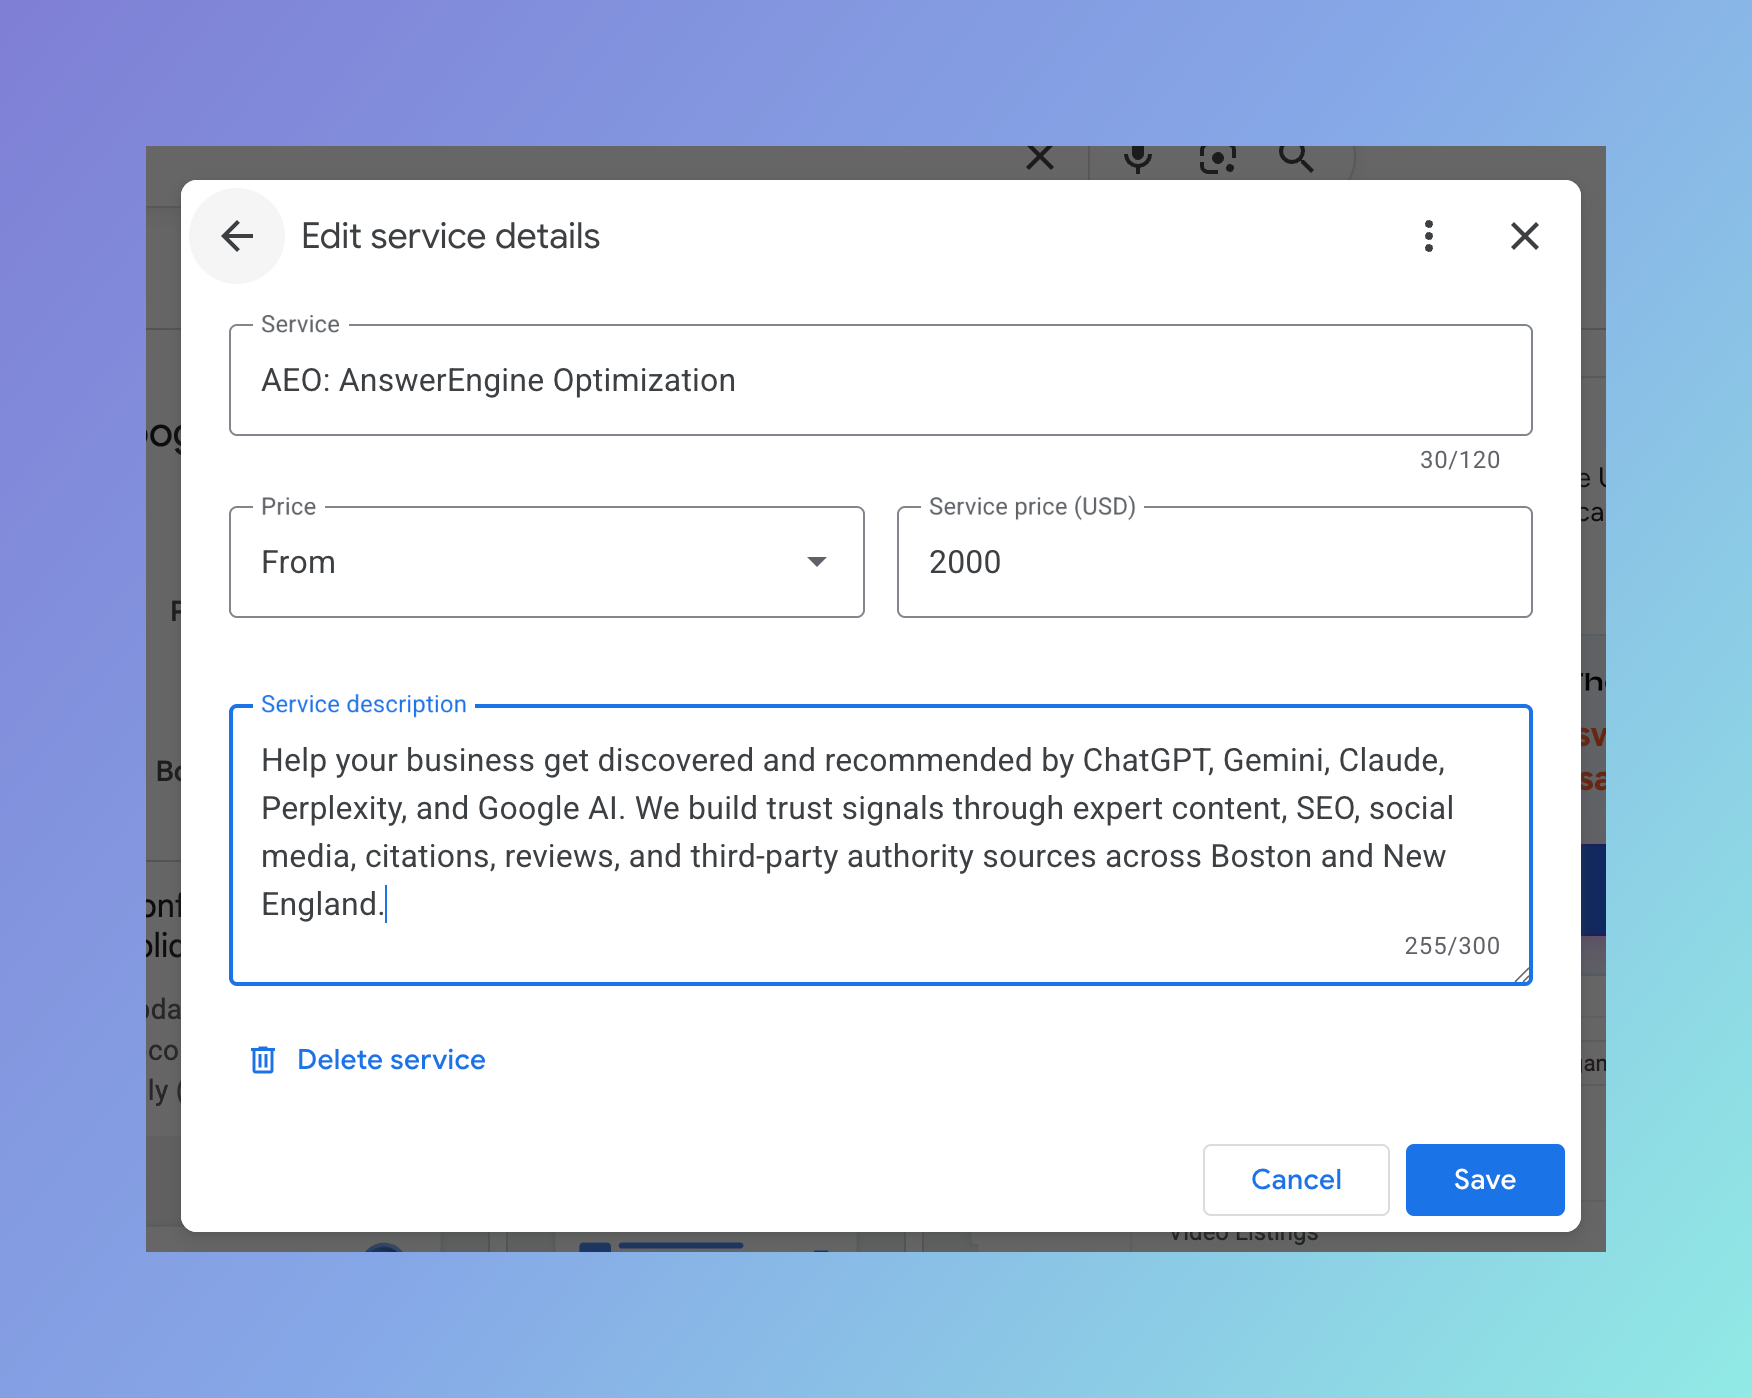Close the Edit service details dialog
This screenshot has width=1752, height=1398.
point(1525,236)
